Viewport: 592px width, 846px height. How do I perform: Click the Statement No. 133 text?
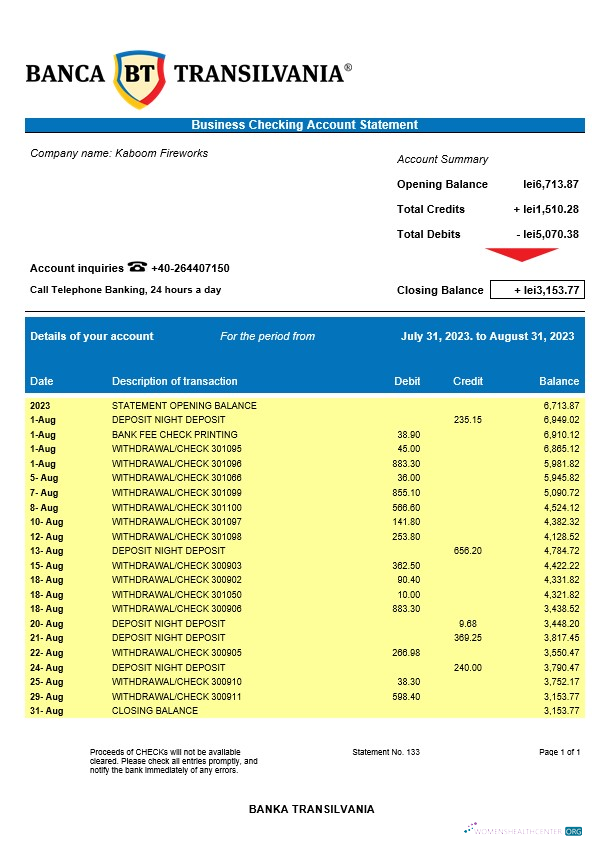[386, 752]
